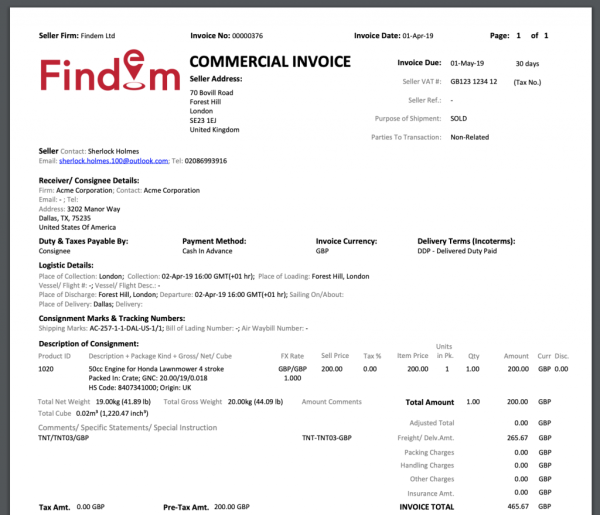Click the COMMERCIAL INVOICE heading
This screenshot has height=515, width=600.
point(270,62)
